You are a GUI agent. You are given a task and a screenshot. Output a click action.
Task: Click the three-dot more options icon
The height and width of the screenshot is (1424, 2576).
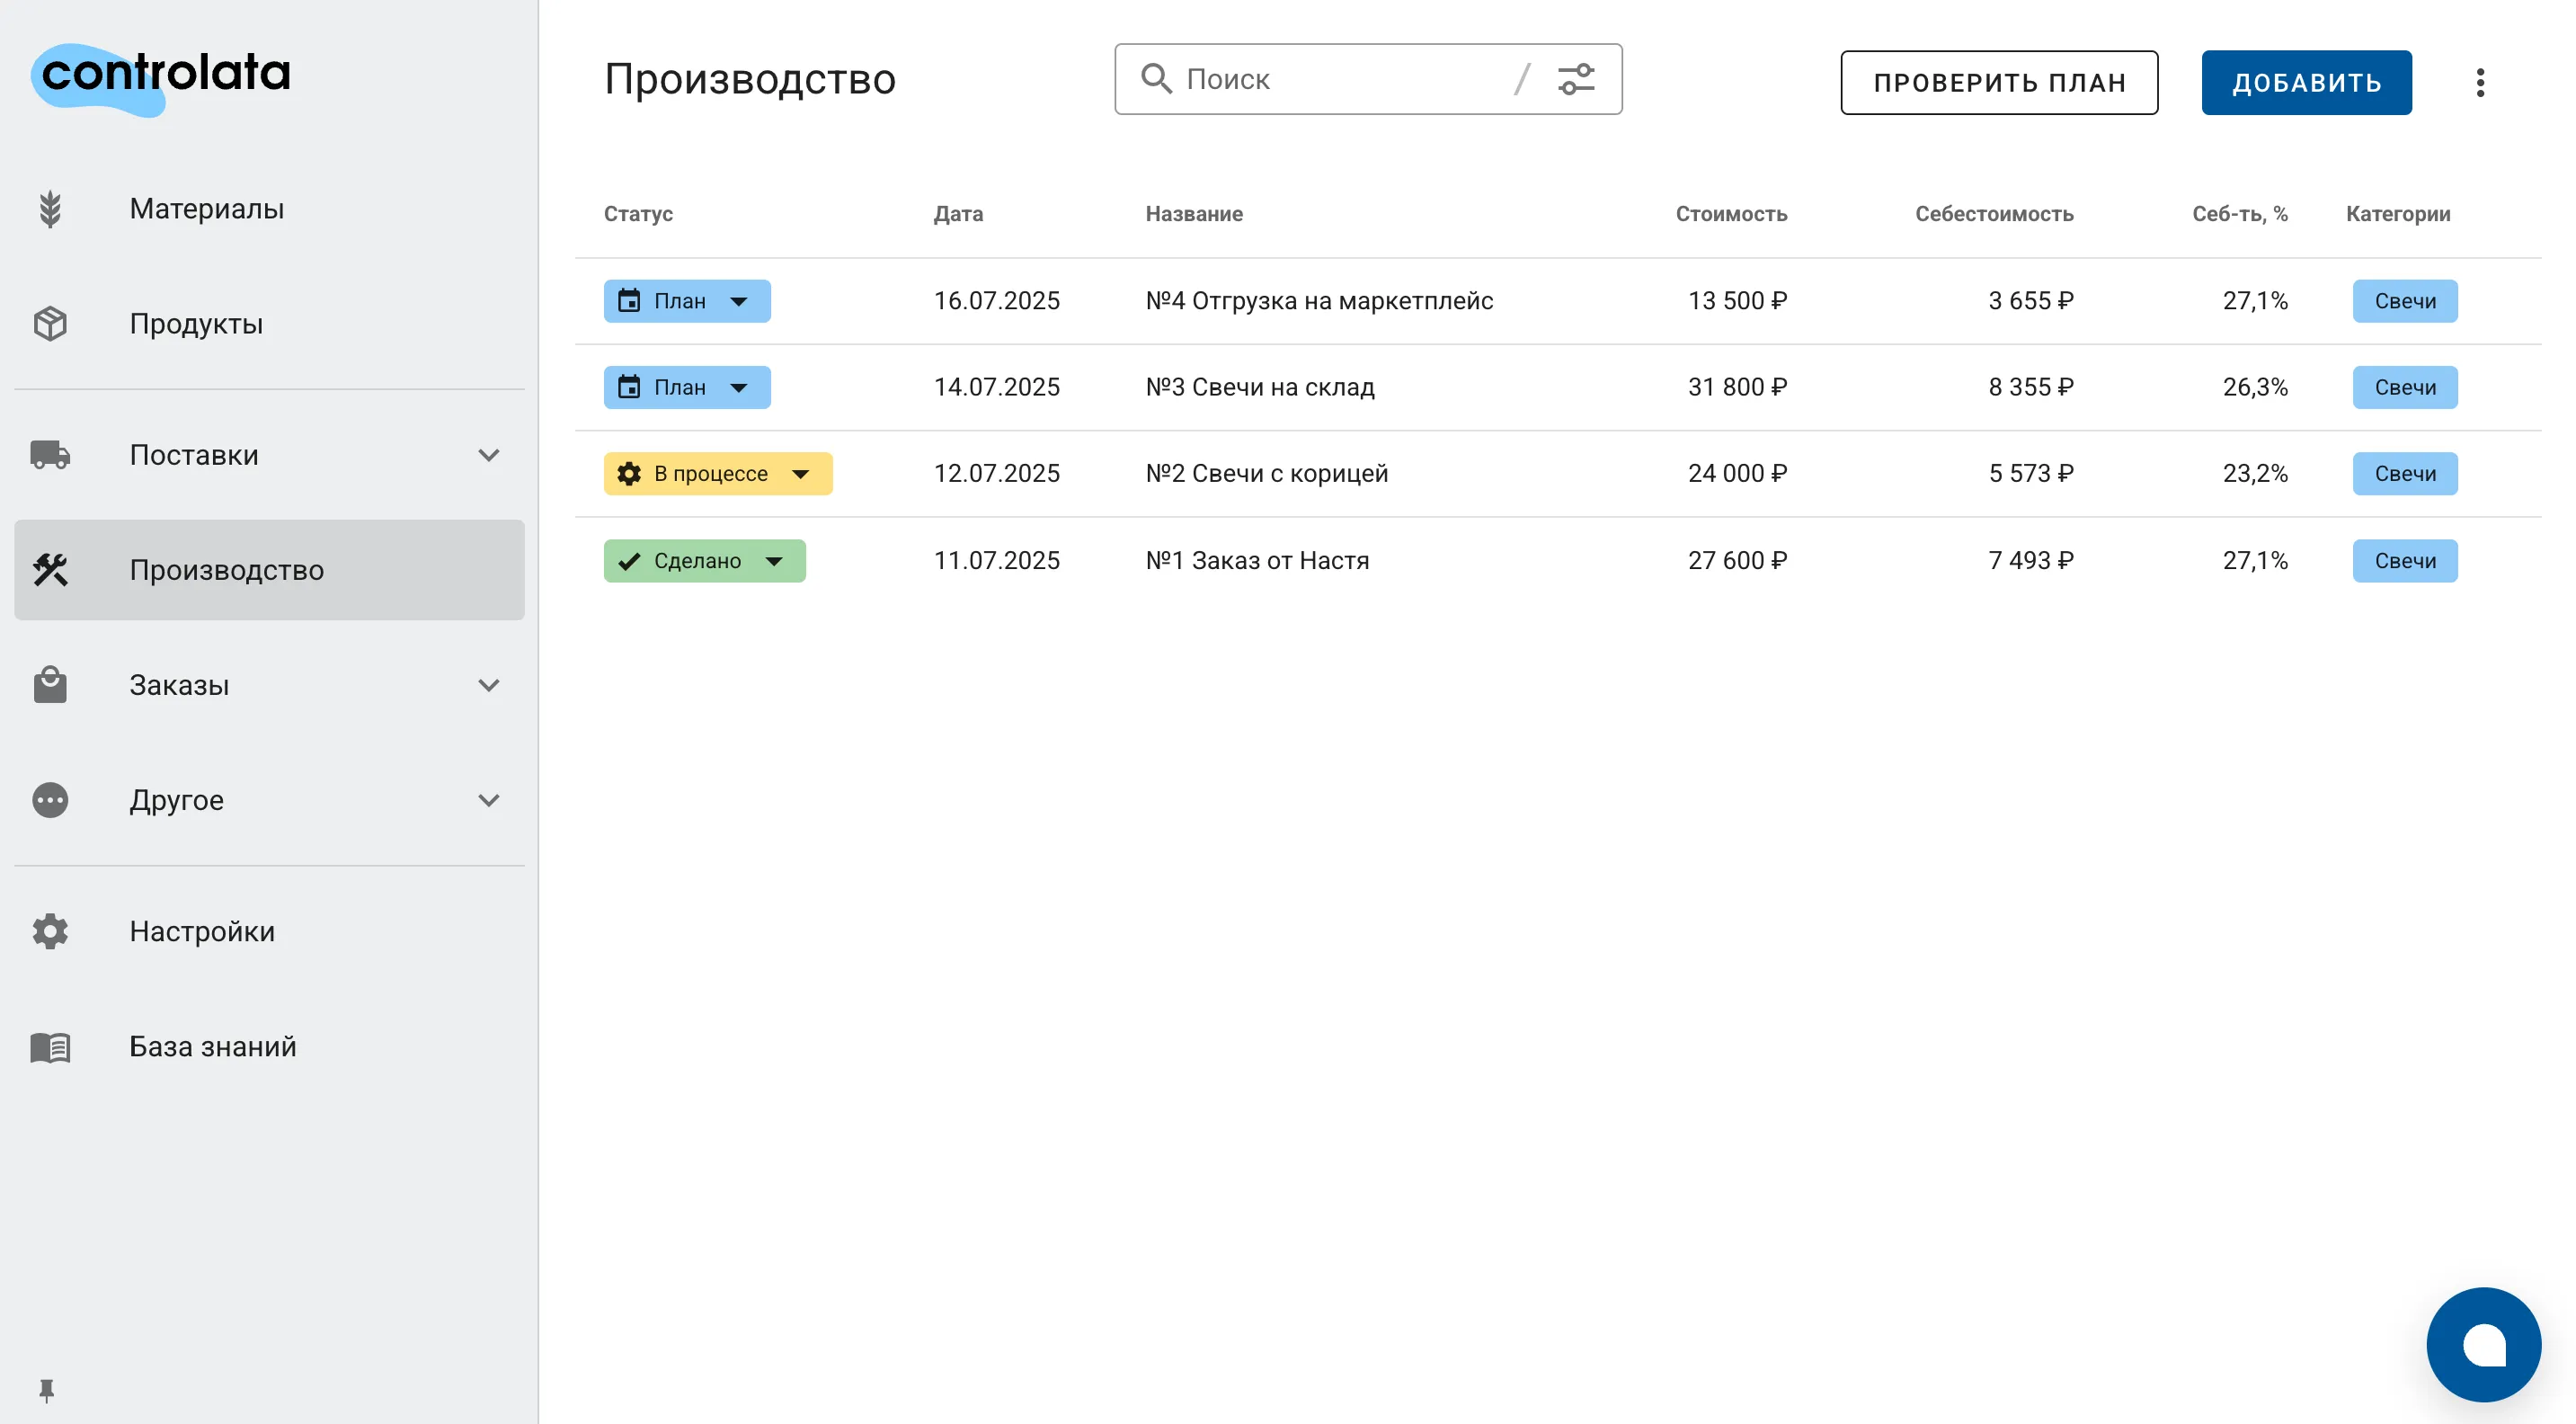pos(2479,82)
